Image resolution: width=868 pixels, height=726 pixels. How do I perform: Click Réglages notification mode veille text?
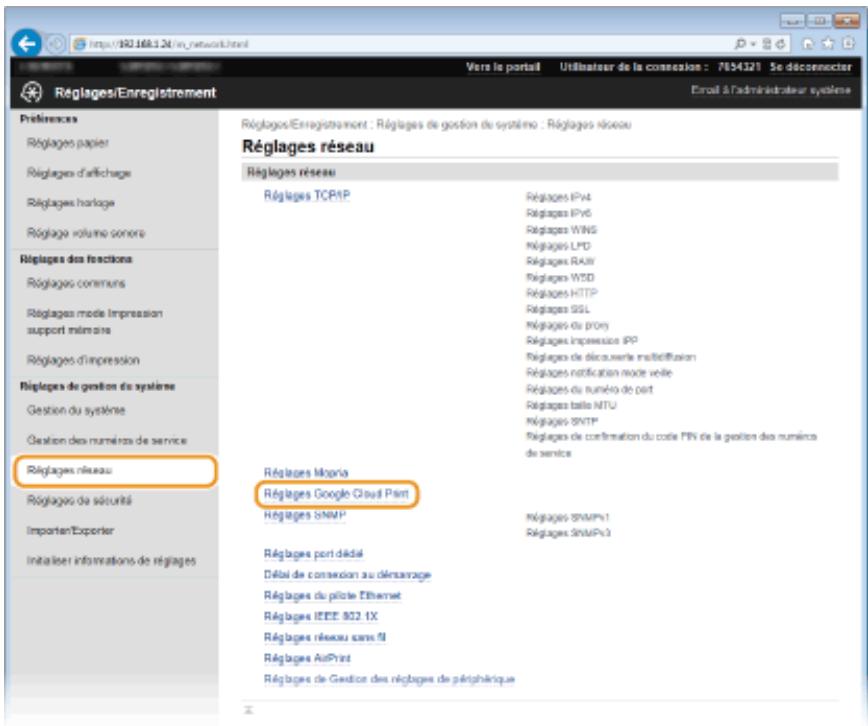click(599, 373)
